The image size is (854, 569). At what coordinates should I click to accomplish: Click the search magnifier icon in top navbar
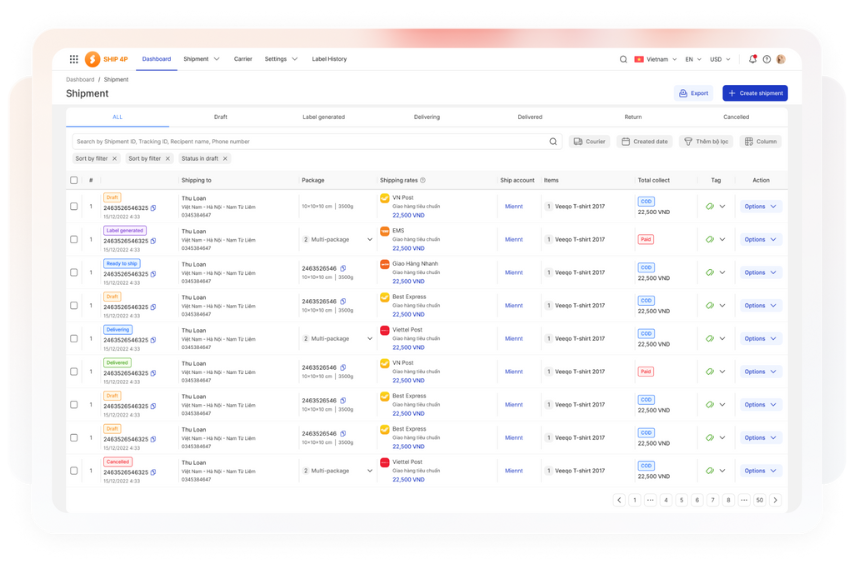click(624, 59)
